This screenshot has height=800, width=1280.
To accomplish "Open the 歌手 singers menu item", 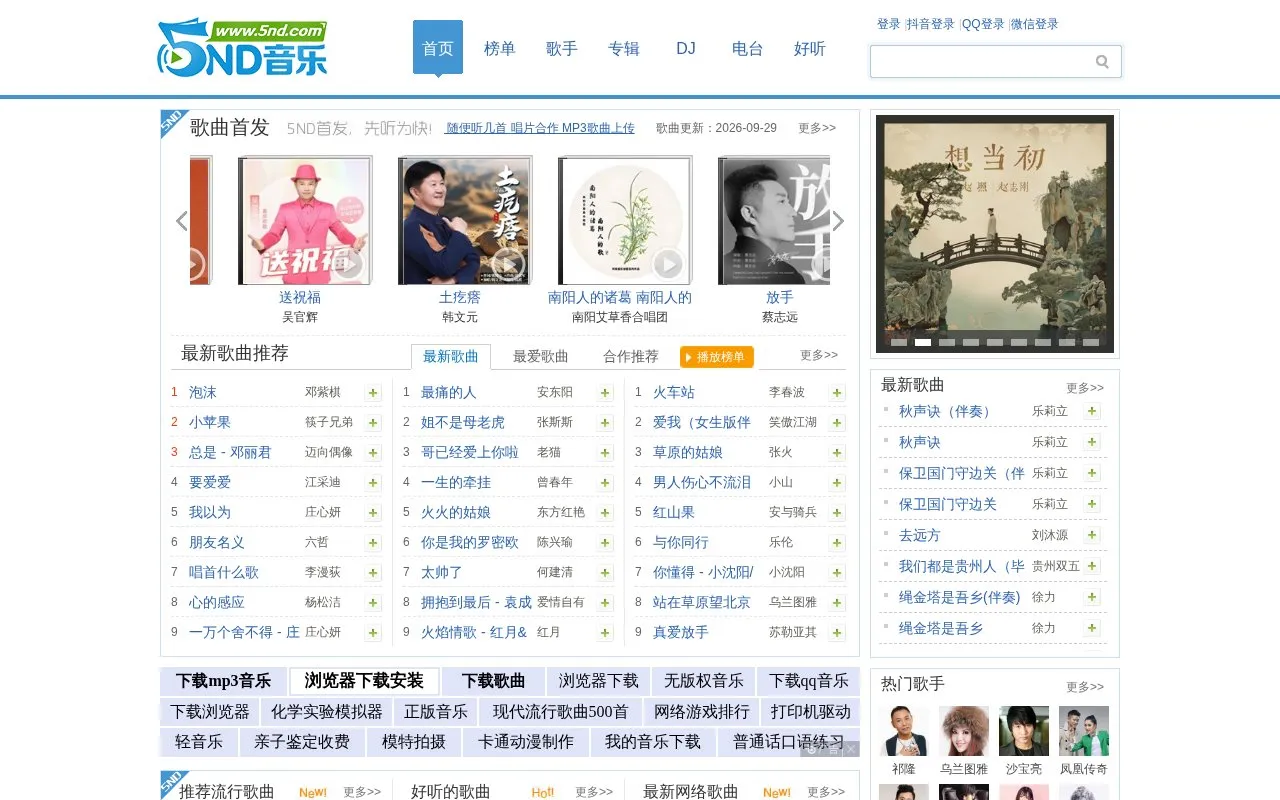I will click(562, 48).
